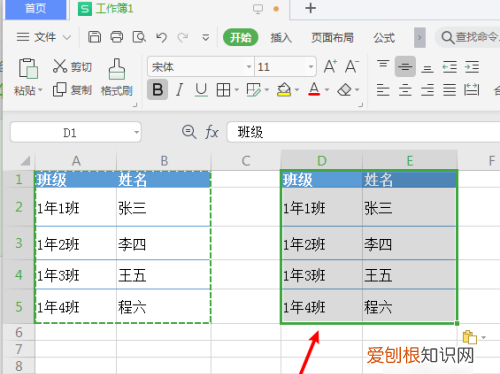
Task: Switch to the 插入 ribbon tab
Action: click(281, 38)
